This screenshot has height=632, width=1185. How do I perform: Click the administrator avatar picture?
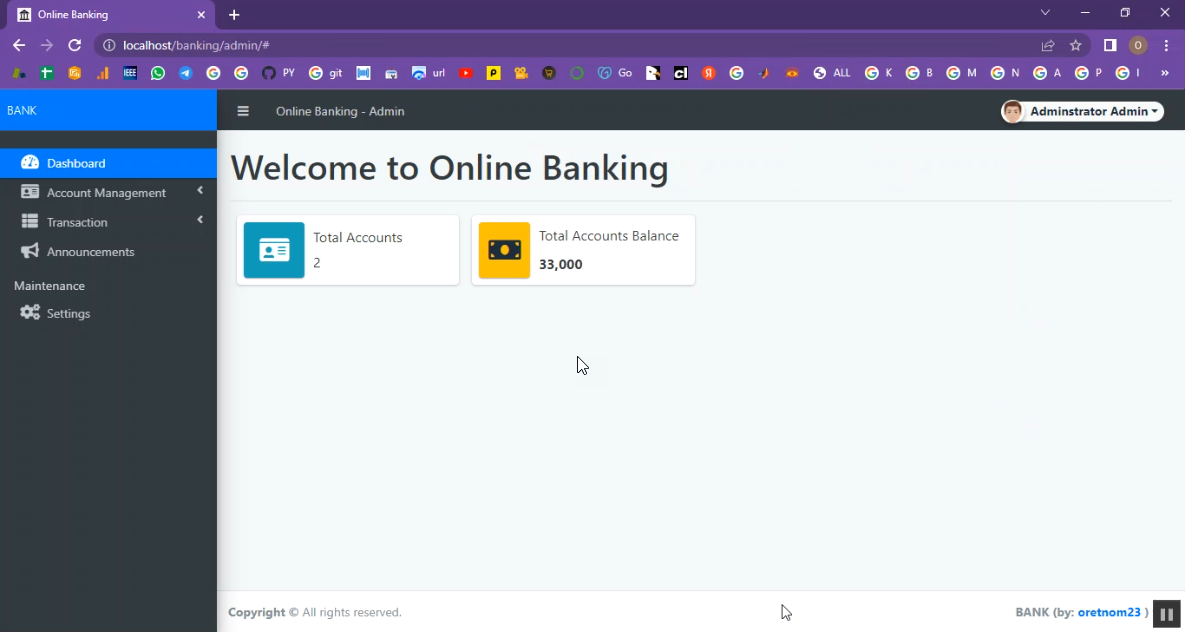tap(1012, 111)
